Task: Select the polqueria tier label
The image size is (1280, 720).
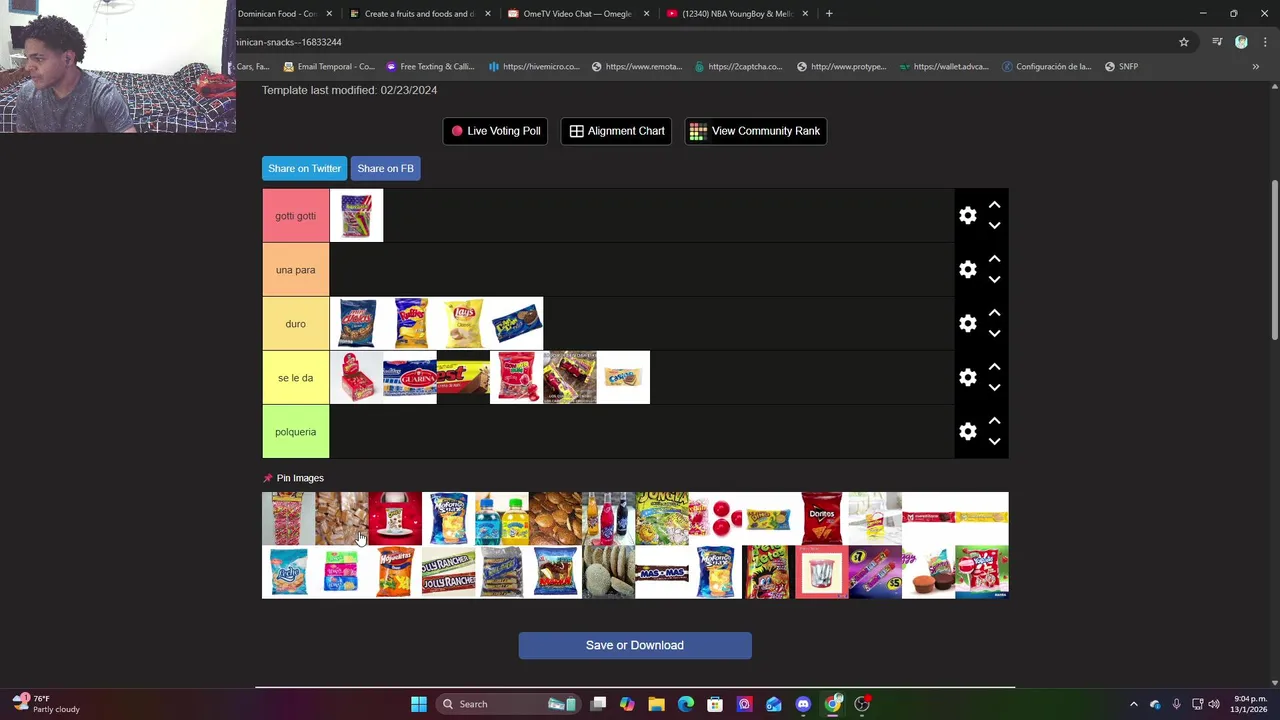Action: pos(295,432)
